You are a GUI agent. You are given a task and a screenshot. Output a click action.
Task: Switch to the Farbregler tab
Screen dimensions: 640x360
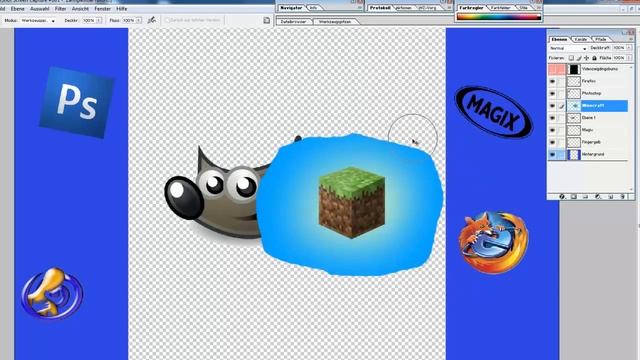tap(471, 8)
